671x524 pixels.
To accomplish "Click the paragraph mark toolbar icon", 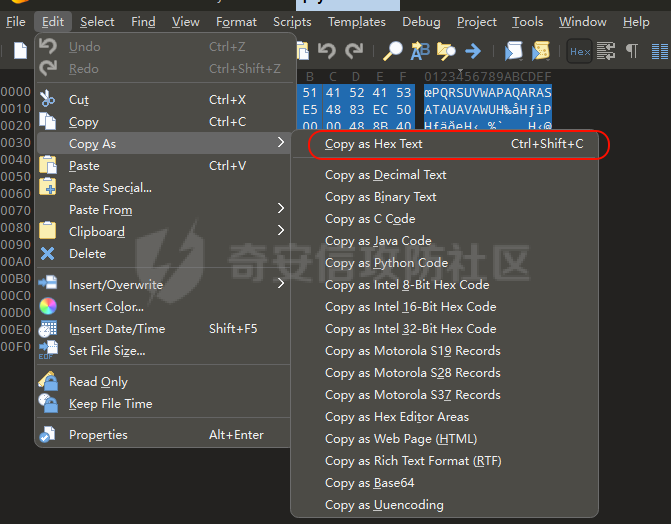I will coord(632,51).
